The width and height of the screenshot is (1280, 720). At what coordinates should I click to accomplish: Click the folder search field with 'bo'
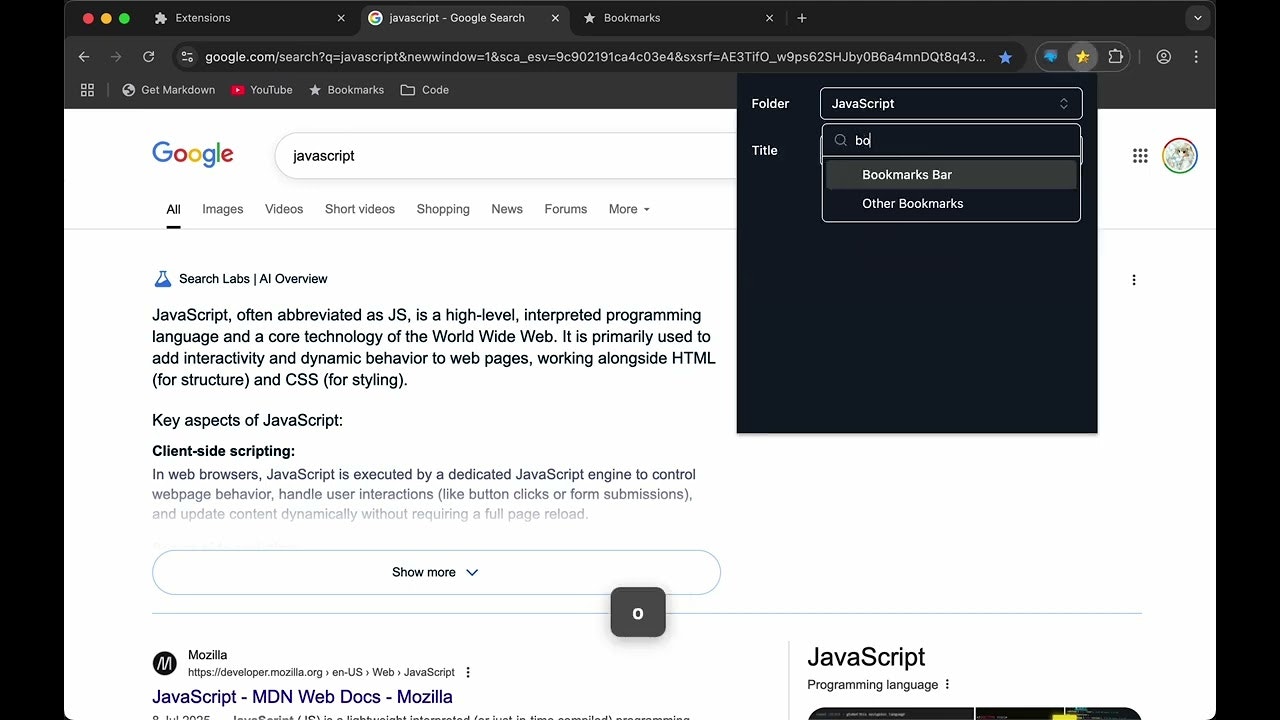[951, 141]
